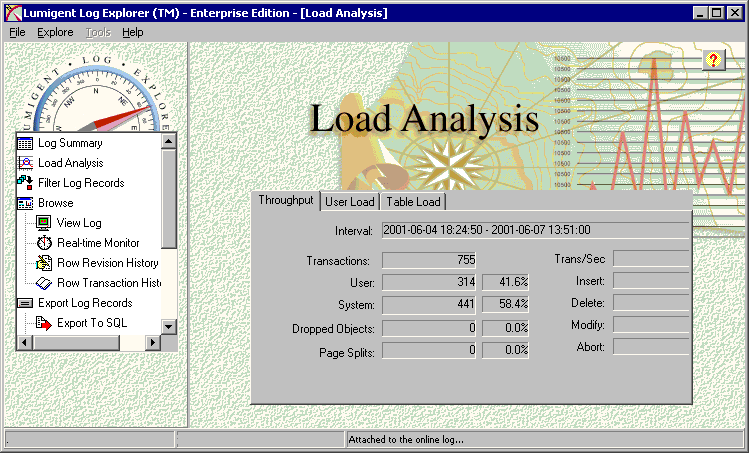Click the Dropped Objects percentage field
The image size is (749, 453).
pos(505,328)
